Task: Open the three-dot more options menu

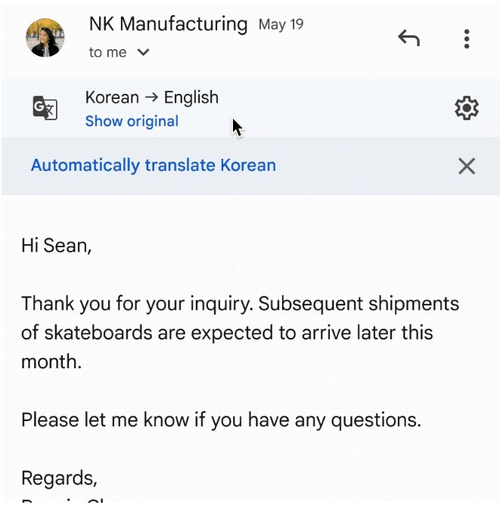Action: coord(467,39)
